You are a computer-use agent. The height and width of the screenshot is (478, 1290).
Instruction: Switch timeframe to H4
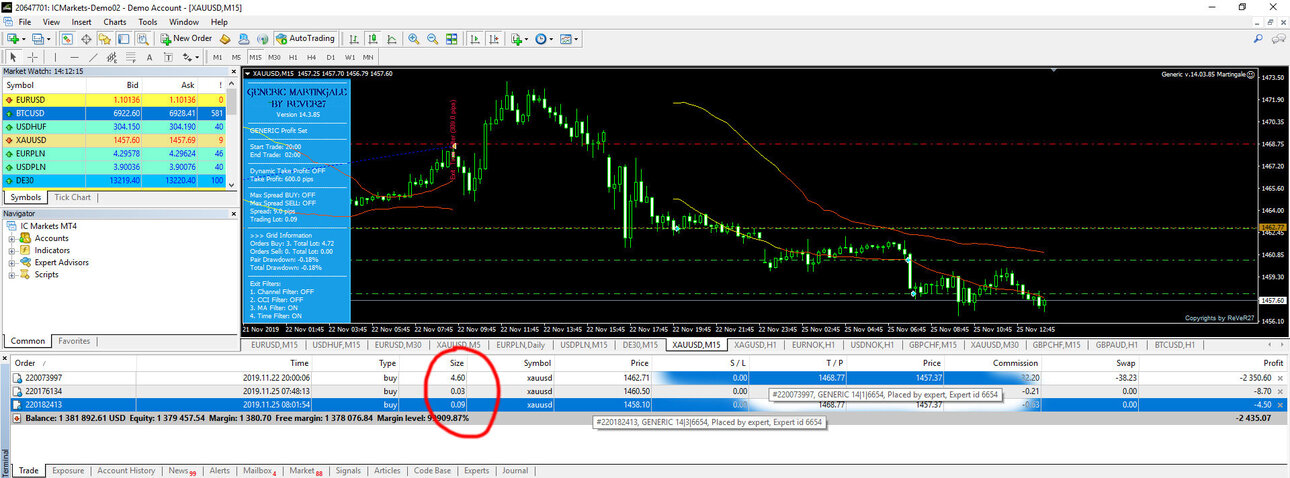(312, 57)
